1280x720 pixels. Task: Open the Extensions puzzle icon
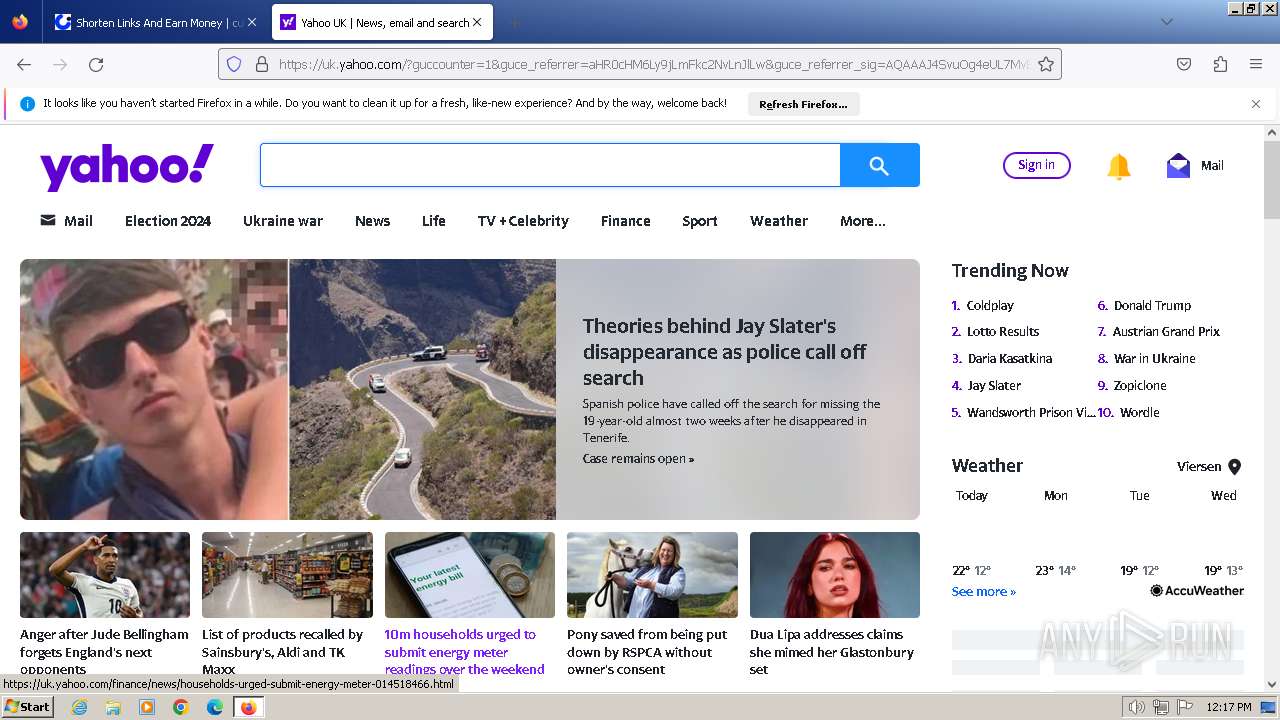click(1220, 64)
